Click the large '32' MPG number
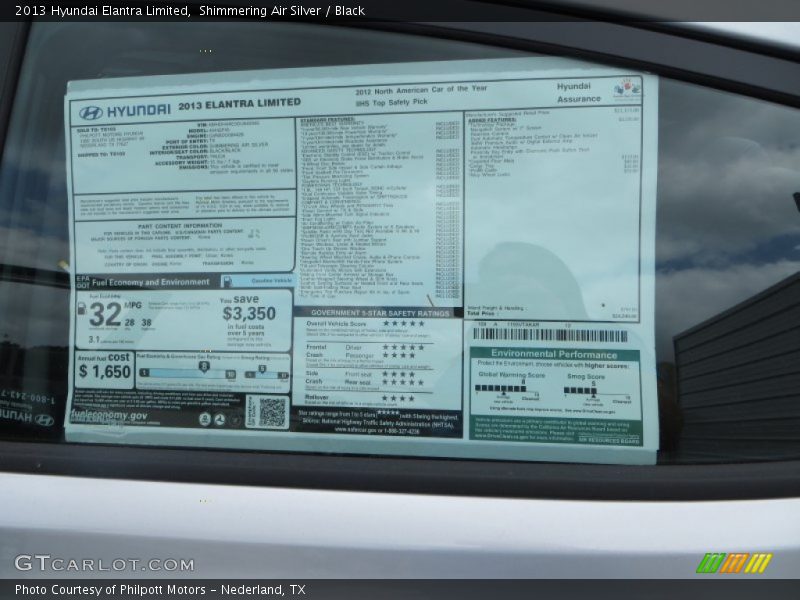The width and height of the screenshot is (800, 600). tap(106, 315)
